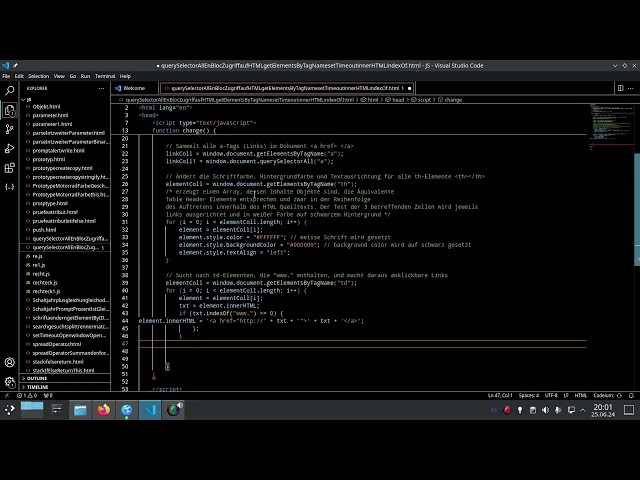Show hidden system tray icons
Image resolution: width=640 pixels, height=480 pixels.
583,410
